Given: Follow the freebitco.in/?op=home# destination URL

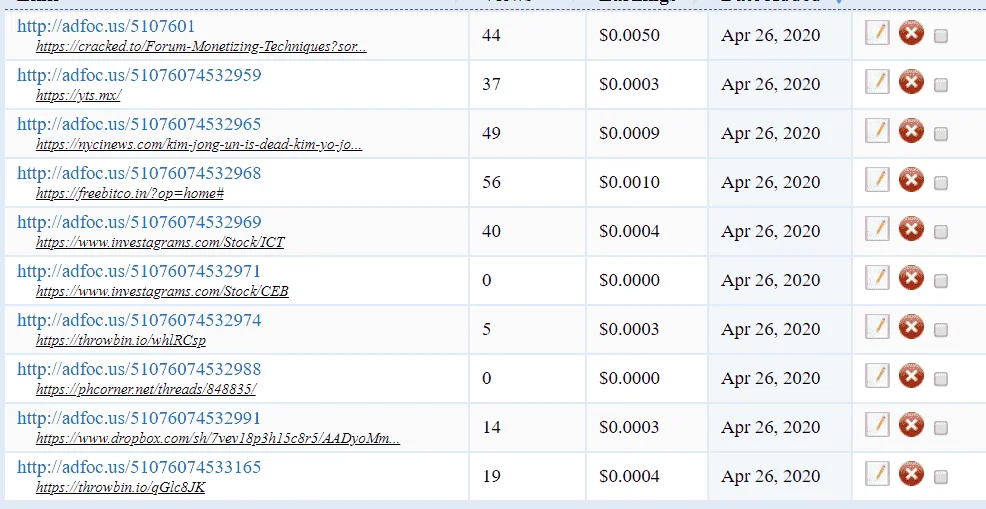Looking at the screenshot, I should coord(130,194).
